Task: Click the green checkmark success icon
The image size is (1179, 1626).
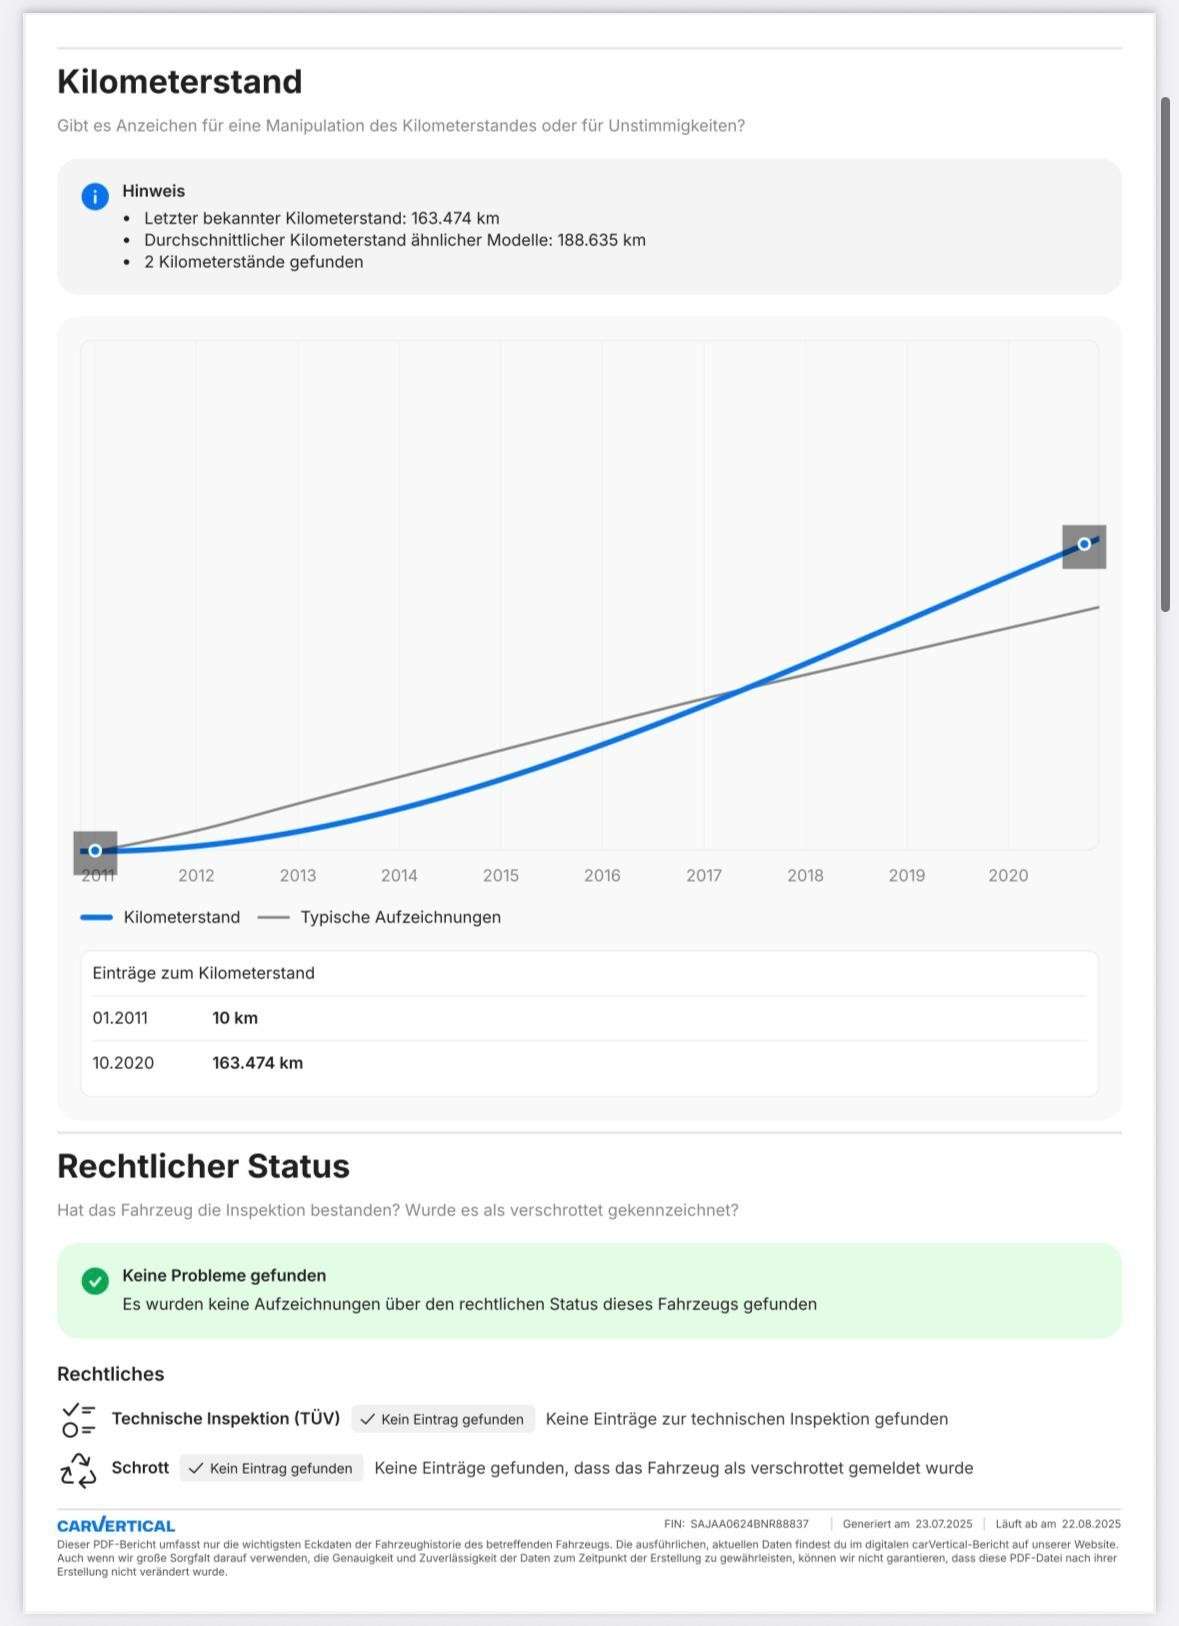Action: pos(95,1281)
